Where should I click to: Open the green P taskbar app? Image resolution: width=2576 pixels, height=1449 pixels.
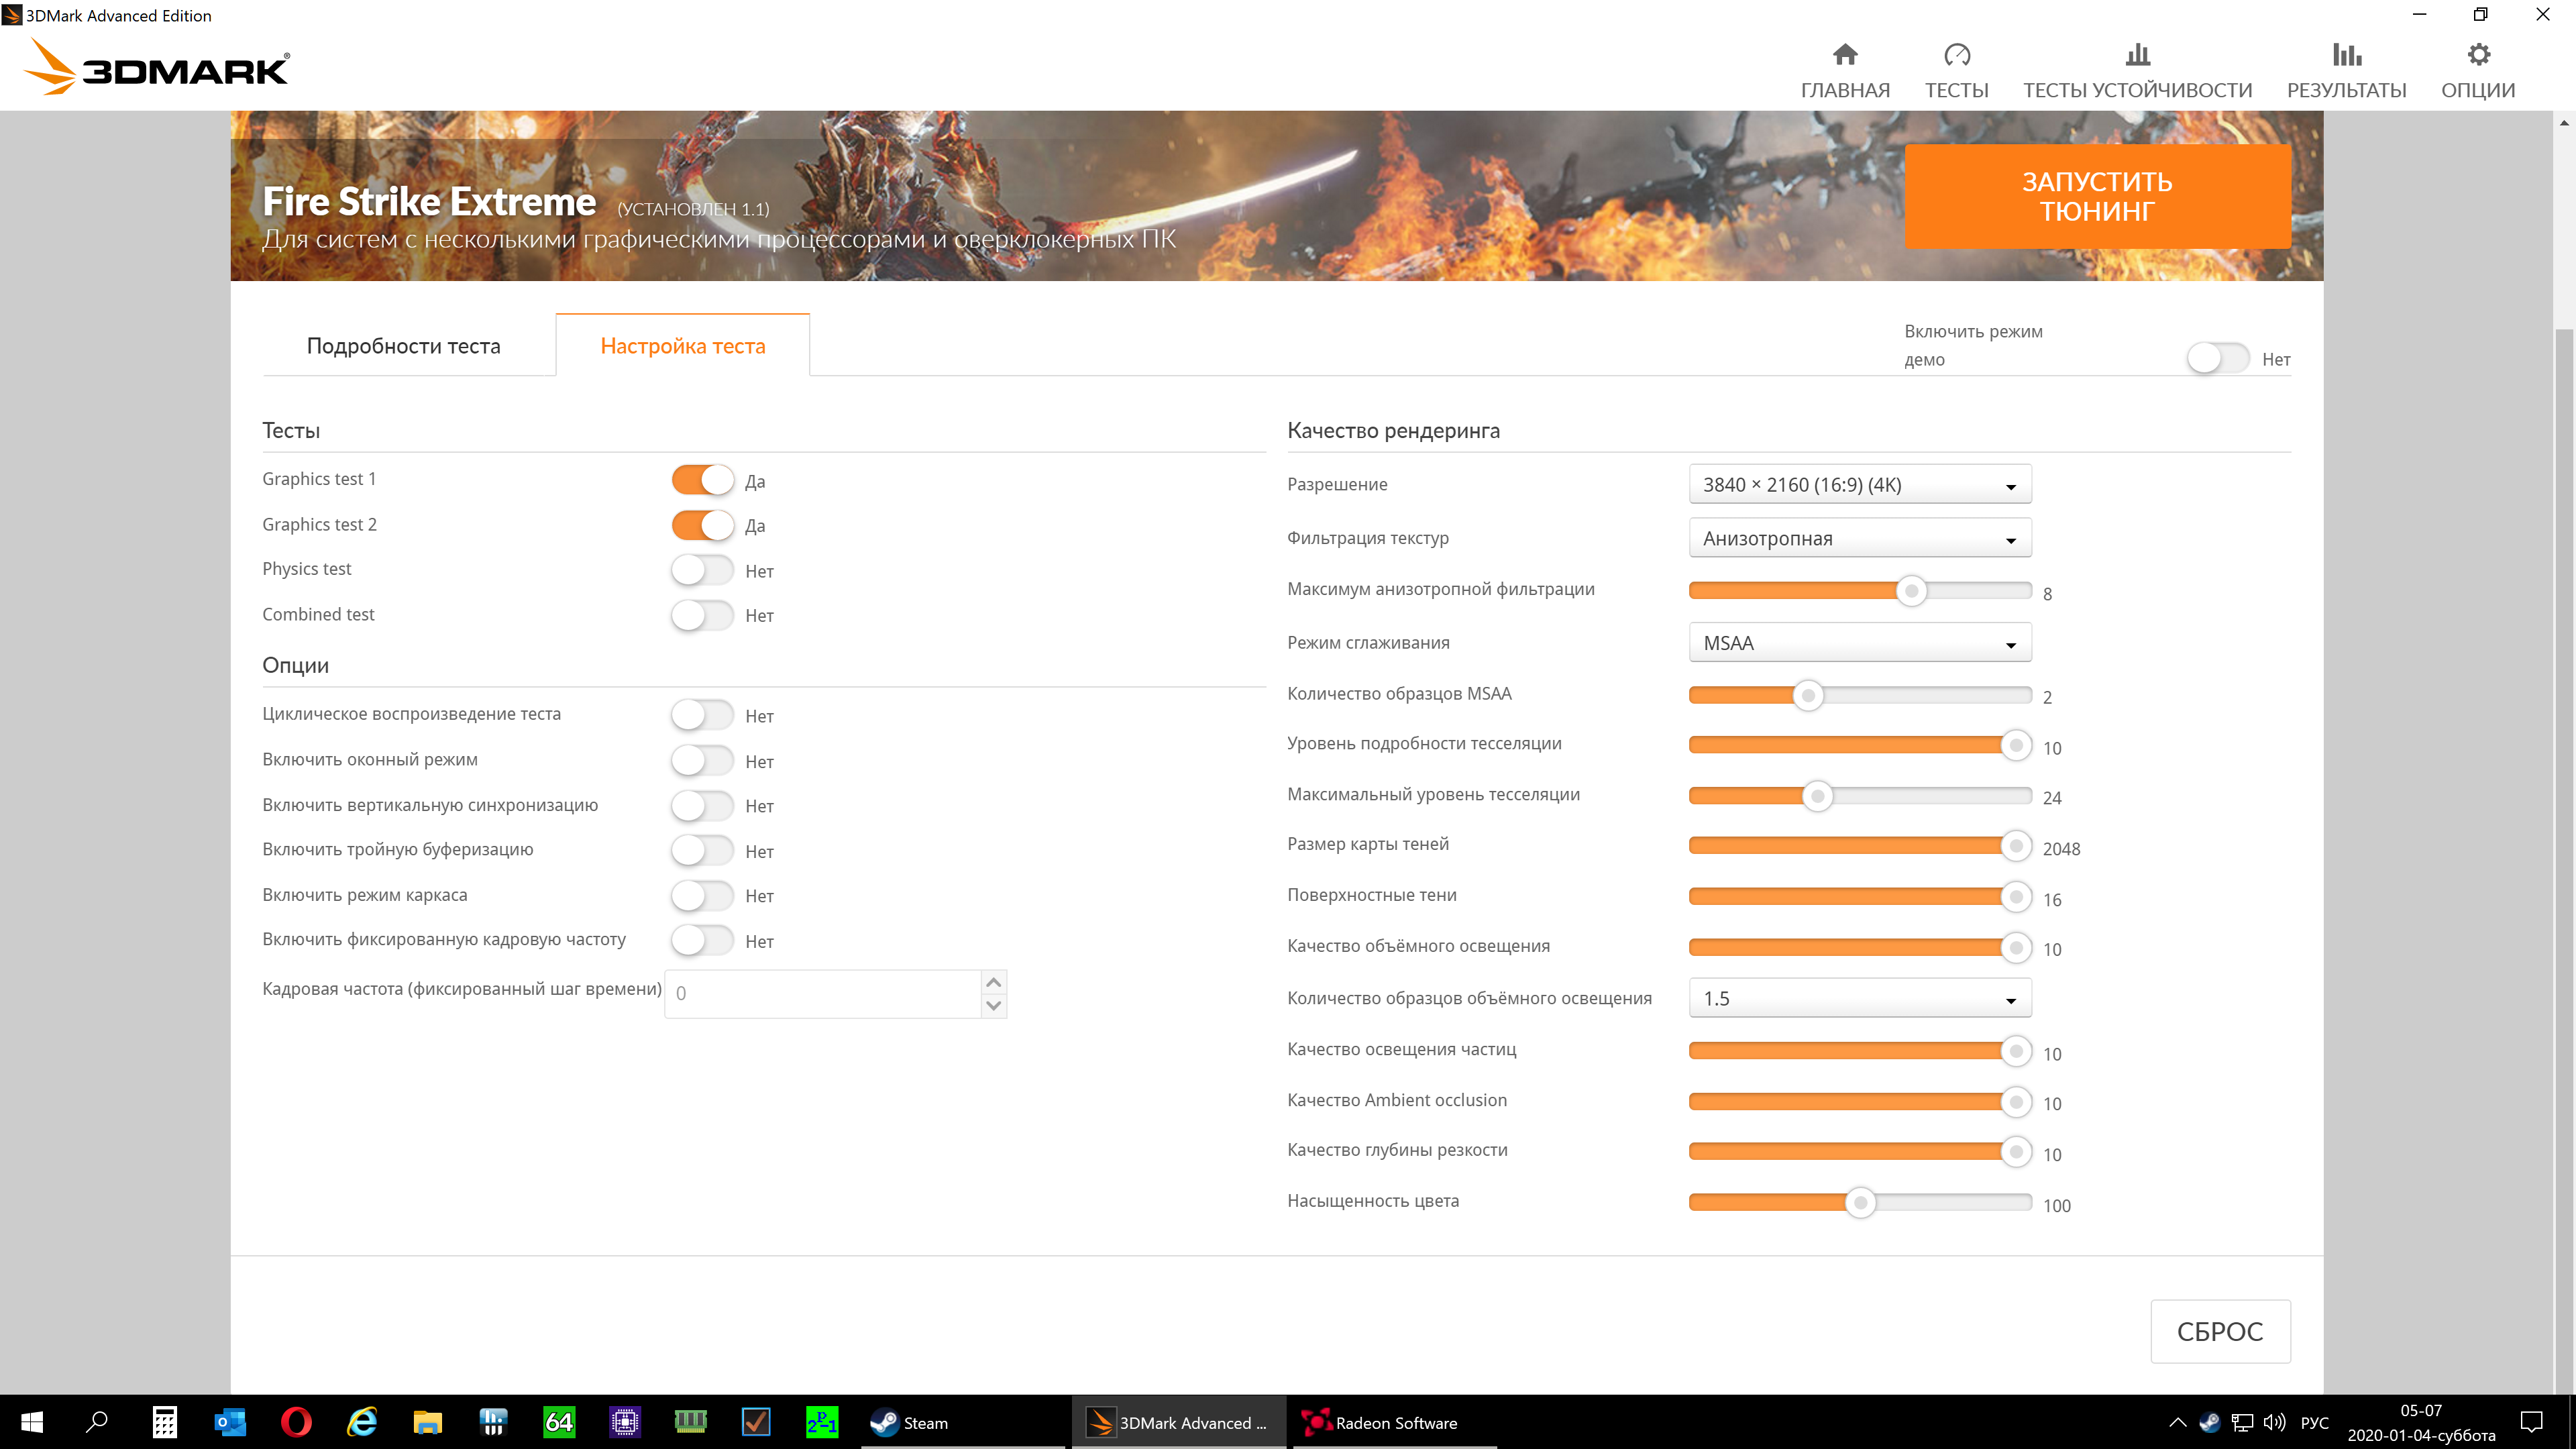(822, 1422)
